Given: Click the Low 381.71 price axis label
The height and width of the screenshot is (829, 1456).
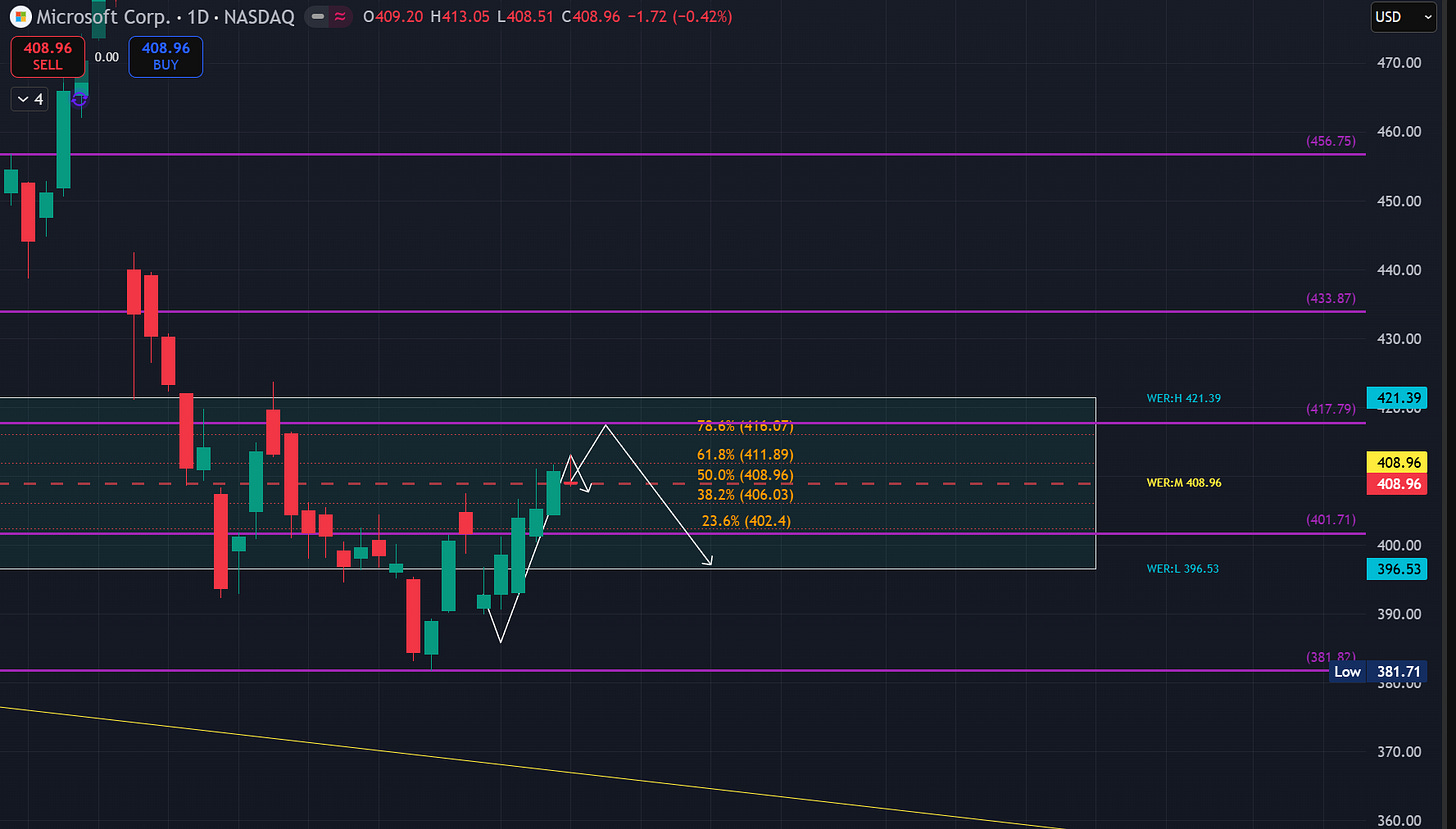Looking at the screenshot, I should pos(1378,671).
